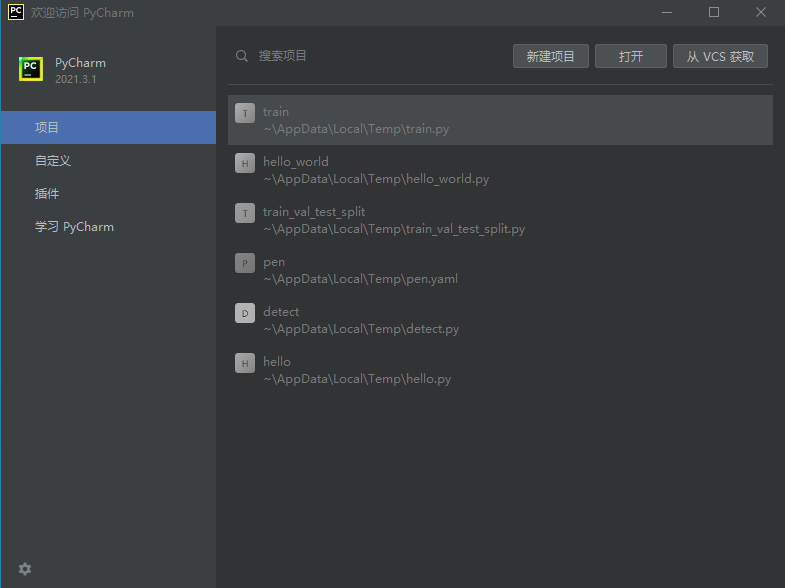Click the path ending in detect.py
785x588 pixels.
pos(361,329)
